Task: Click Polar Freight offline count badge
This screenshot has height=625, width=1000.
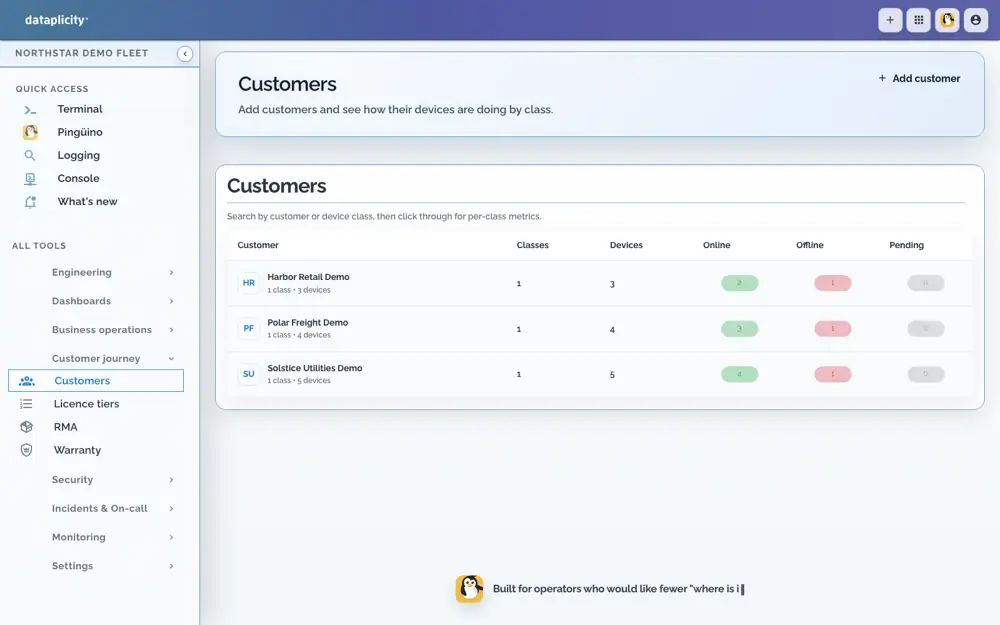Action: [832, 328]
